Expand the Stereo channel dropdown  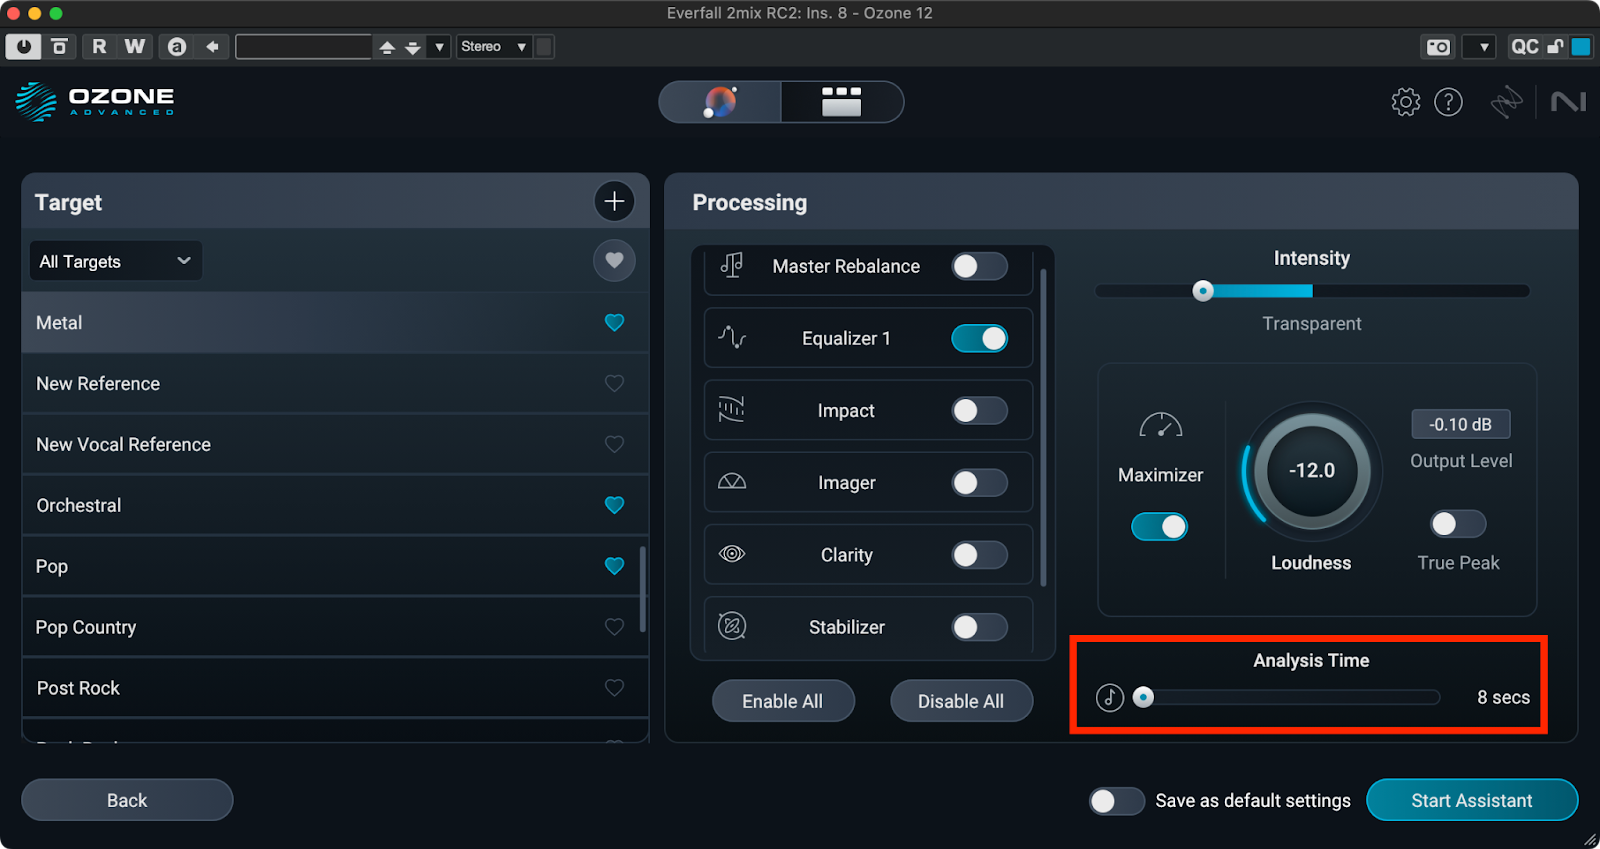coord(493,47)
